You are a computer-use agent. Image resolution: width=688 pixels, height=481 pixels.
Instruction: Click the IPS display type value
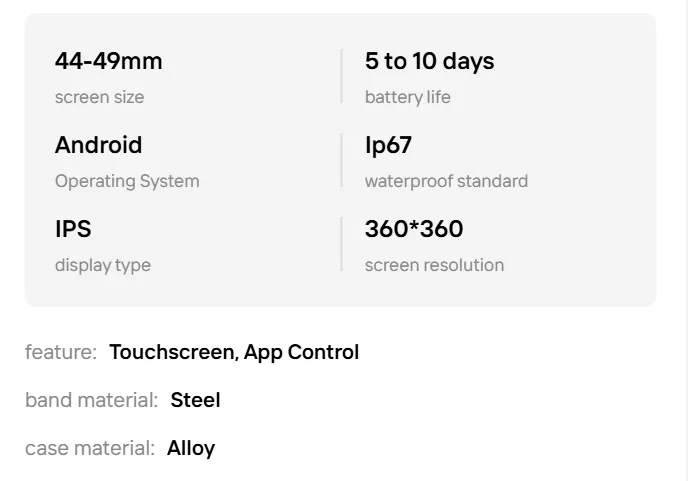(x=73, y=229)
